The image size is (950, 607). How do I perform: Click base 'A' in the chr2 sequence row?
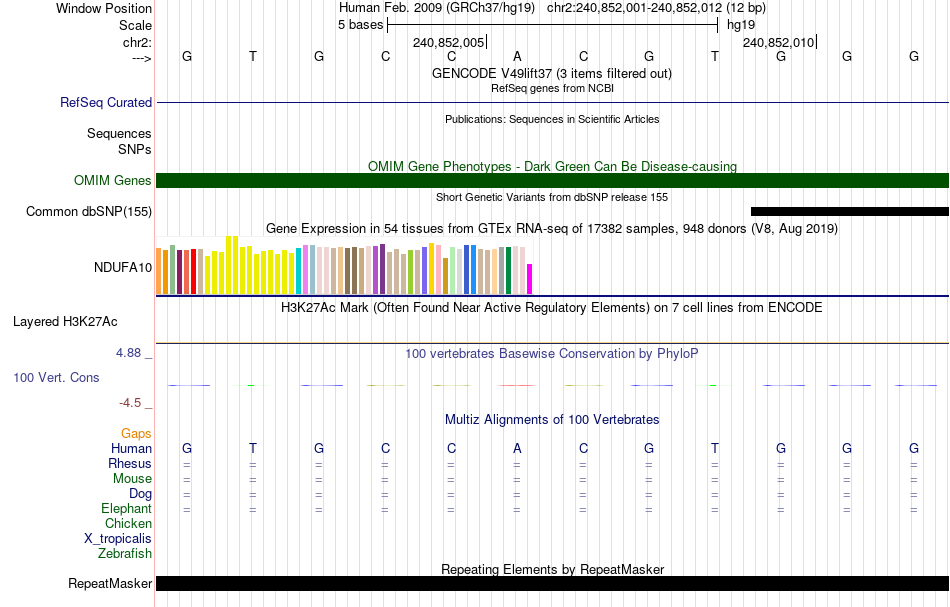pyautogui.click(x=517, y=56)
